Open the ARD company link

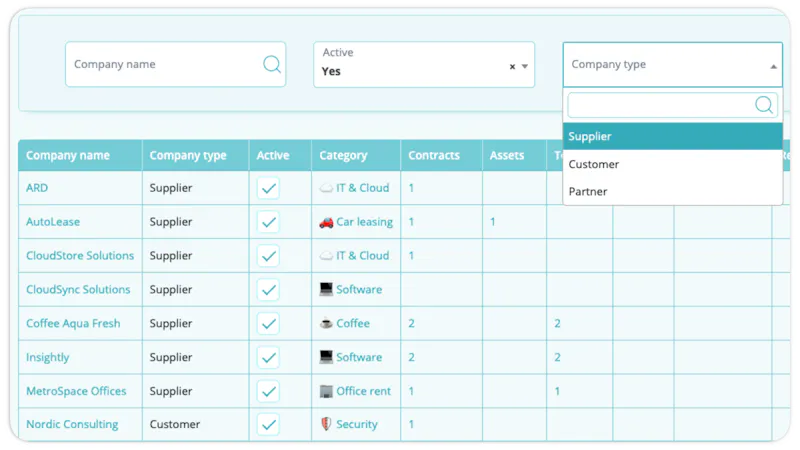[37, 188]
